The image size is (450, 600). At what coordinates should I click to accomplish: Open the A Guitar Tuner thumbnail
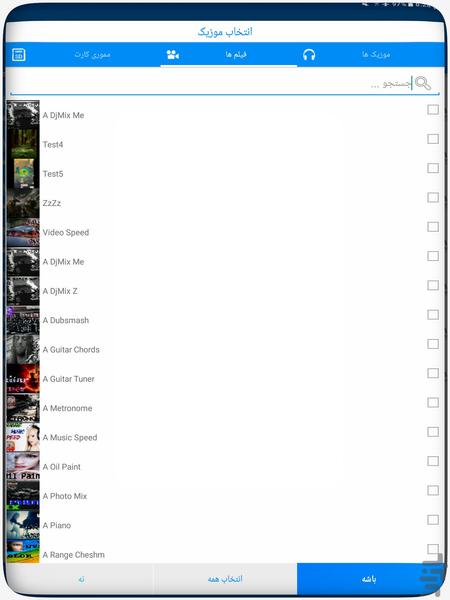coord(23,379)
